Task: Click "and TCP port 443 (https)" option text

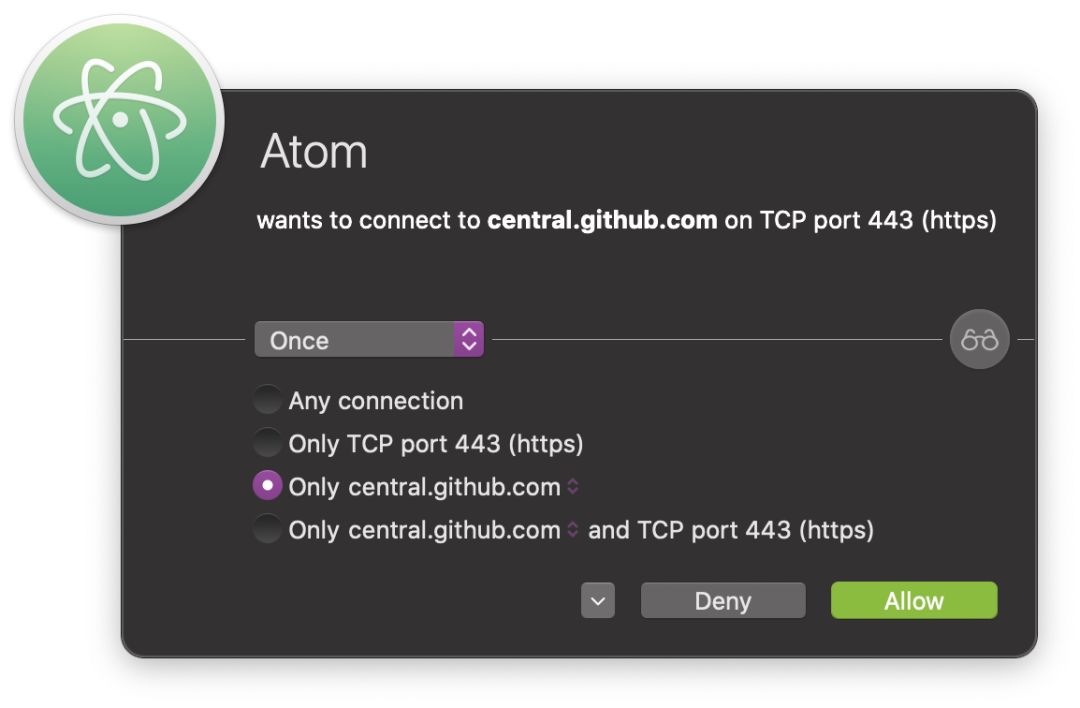Action: click(x=731, y=530)
